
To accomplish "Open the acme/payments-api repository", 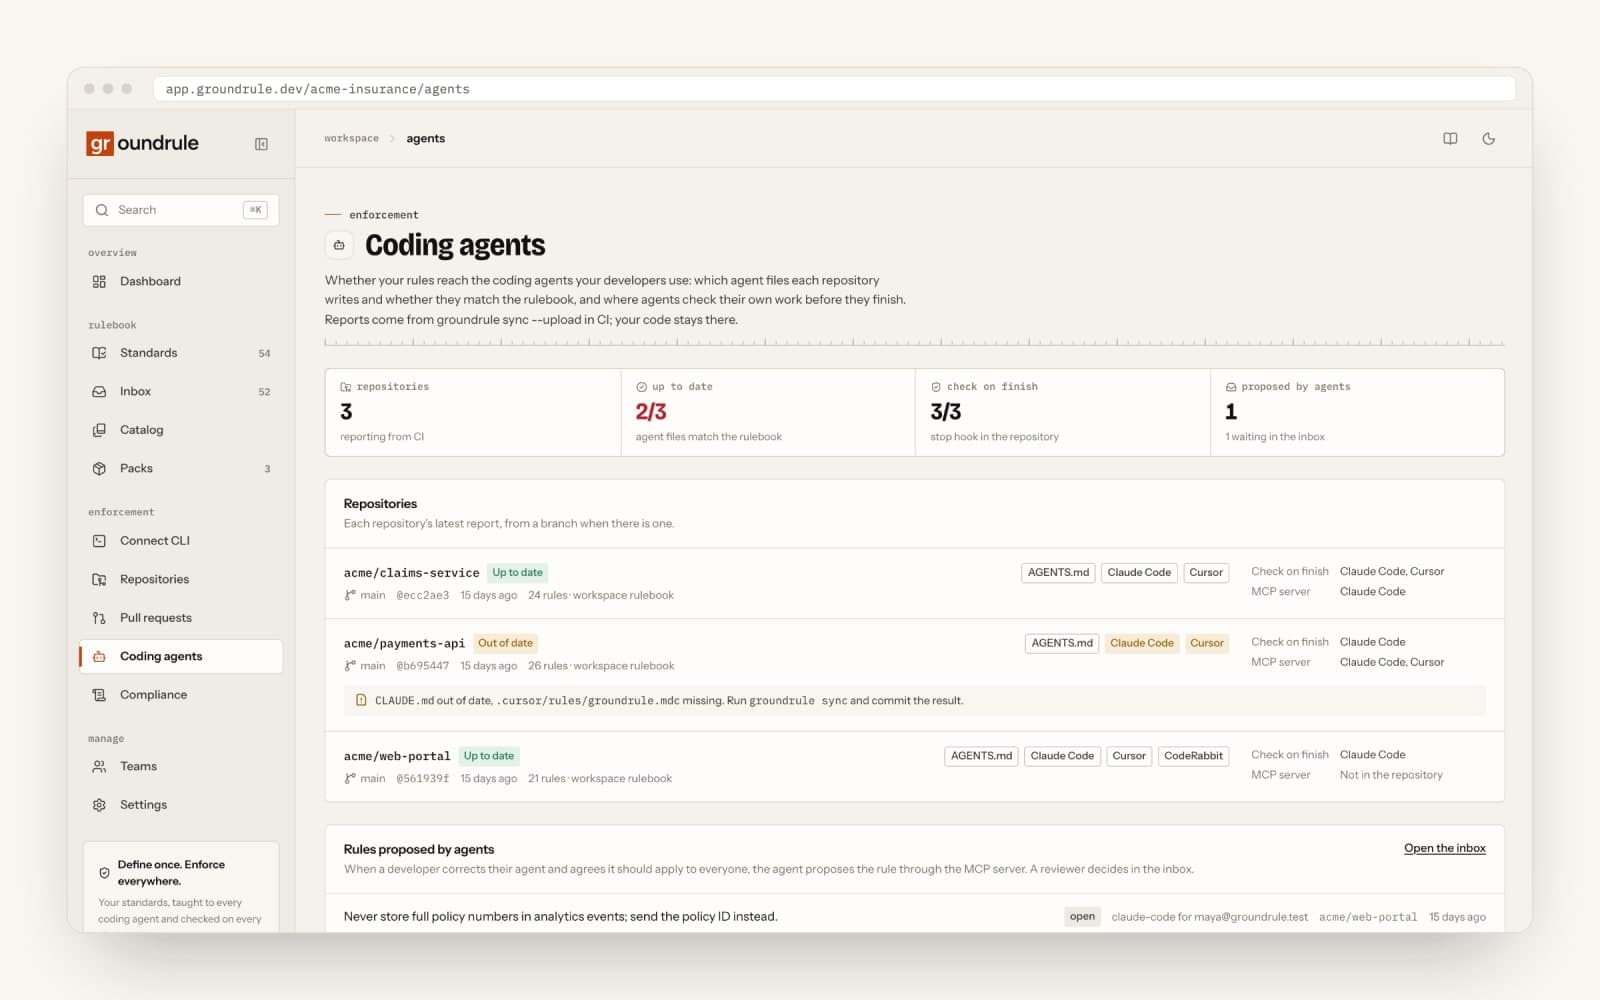I will pyautogui.click(x=404, y=643).
